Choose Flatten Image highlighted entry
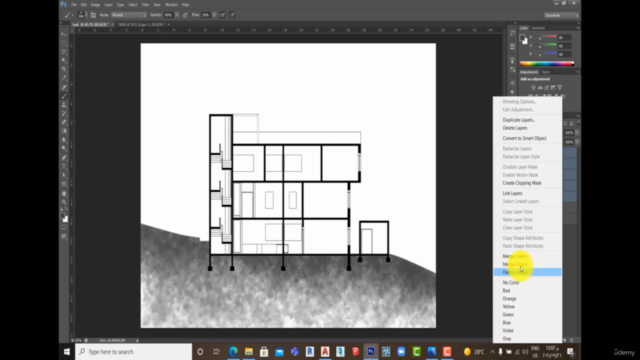This screenshot has width=640, height=360. [527, 272]
